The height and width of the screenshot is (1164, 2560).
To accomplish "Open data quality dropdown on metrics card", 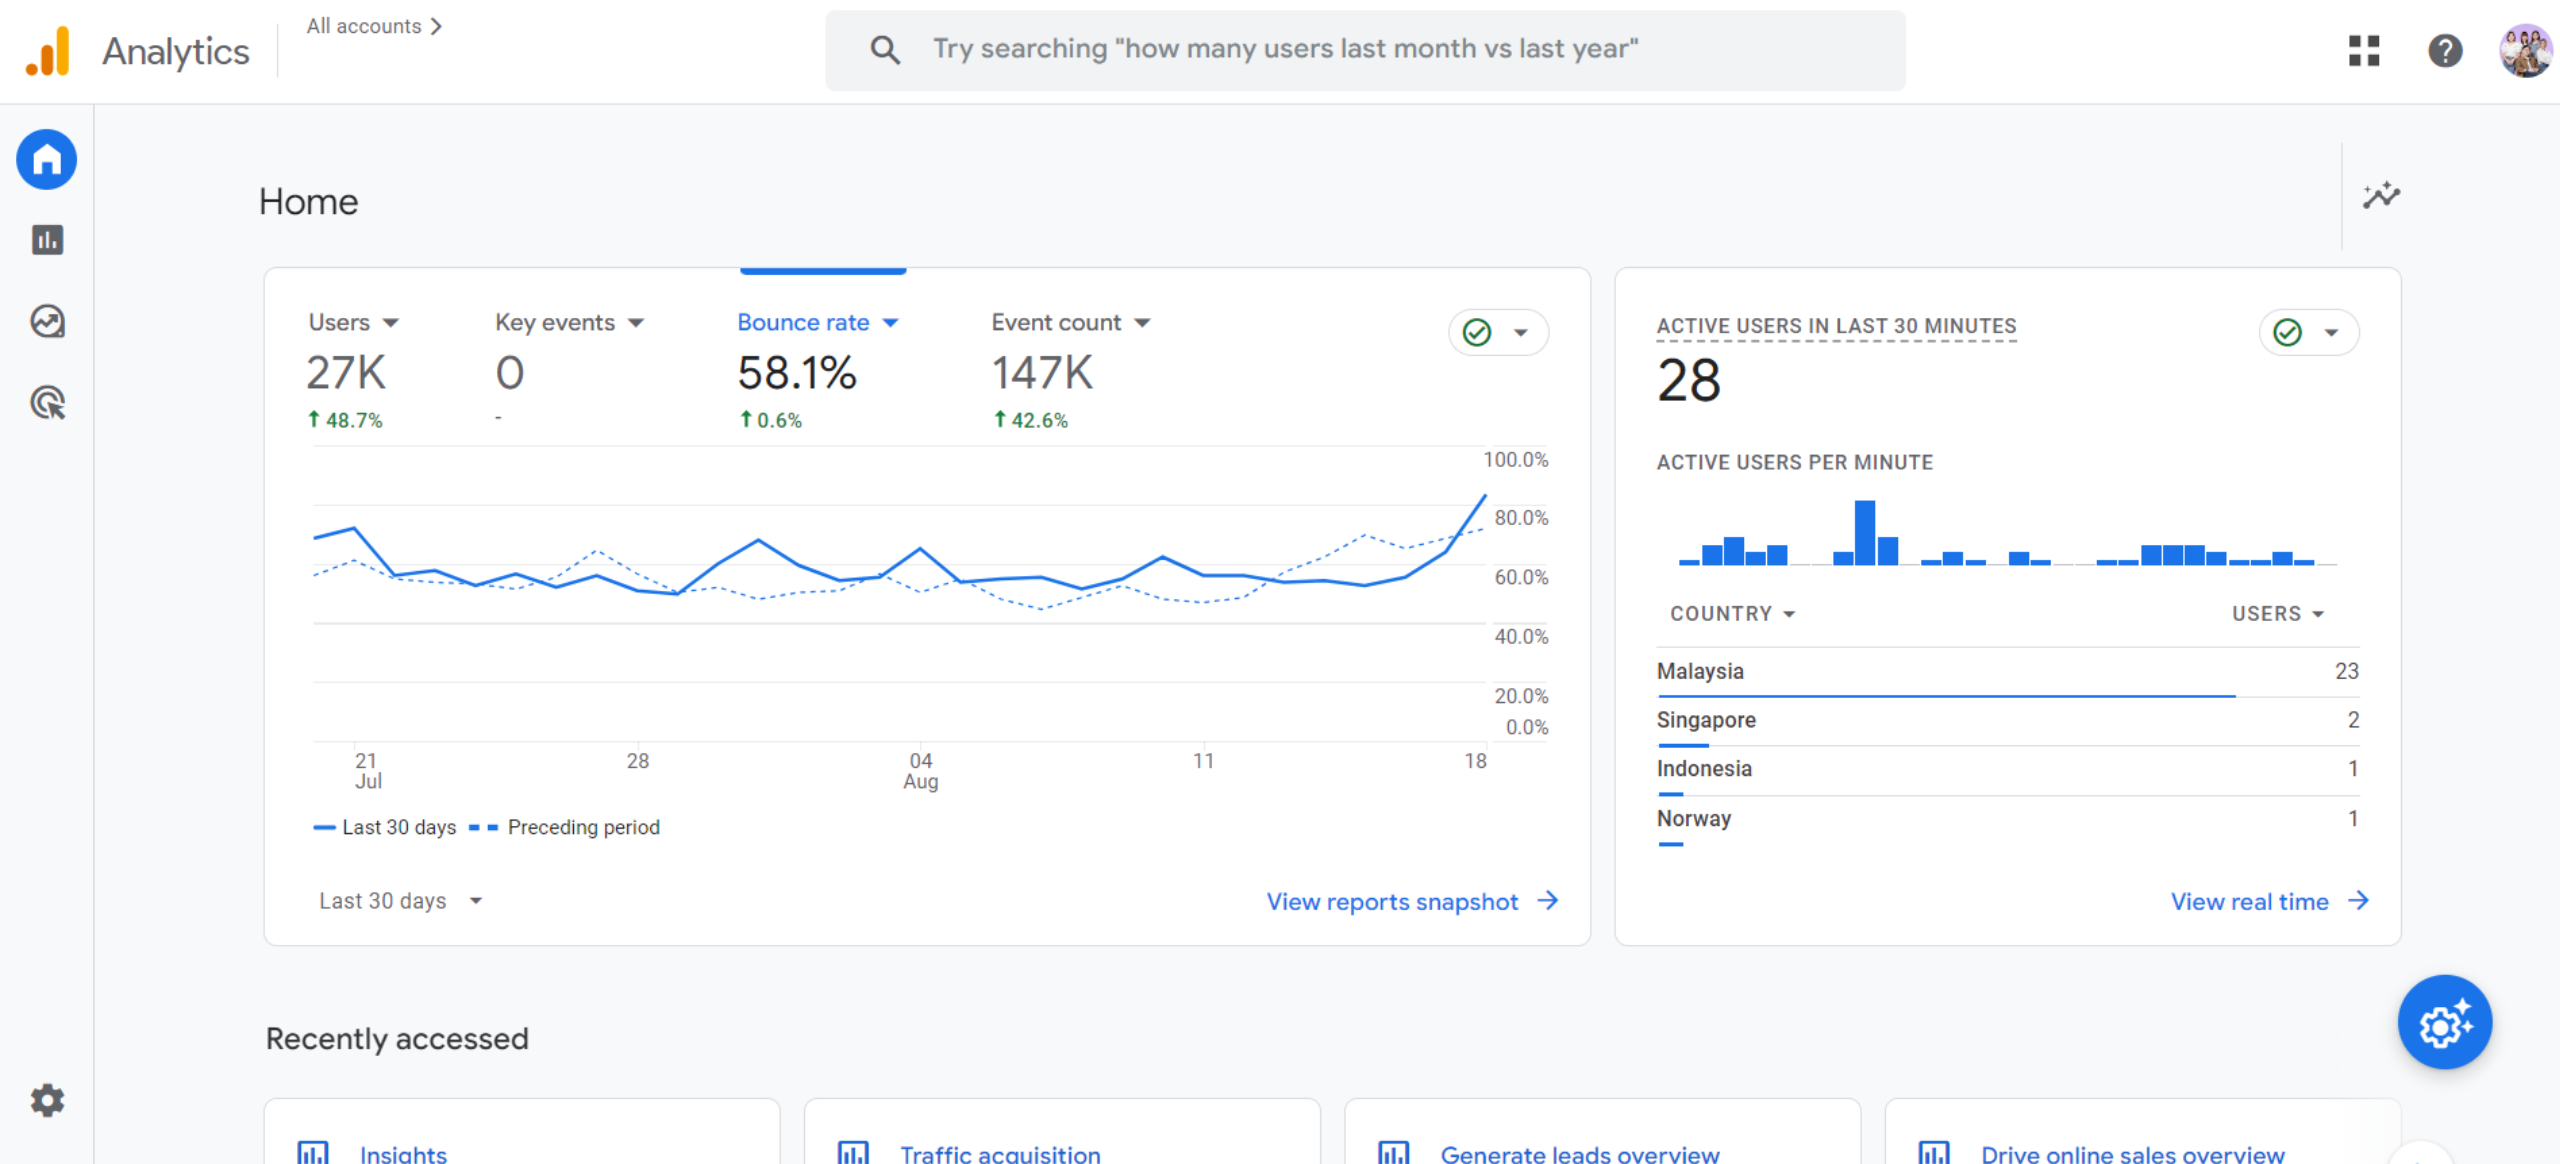I will coord(1498,333).
